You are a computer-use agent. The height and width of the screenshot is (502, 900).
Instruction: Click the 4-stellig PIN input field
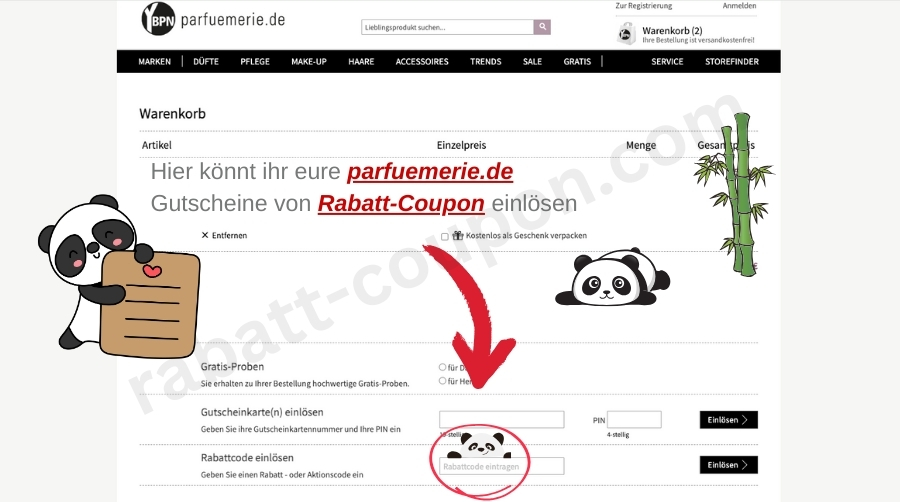pos(634,420)
